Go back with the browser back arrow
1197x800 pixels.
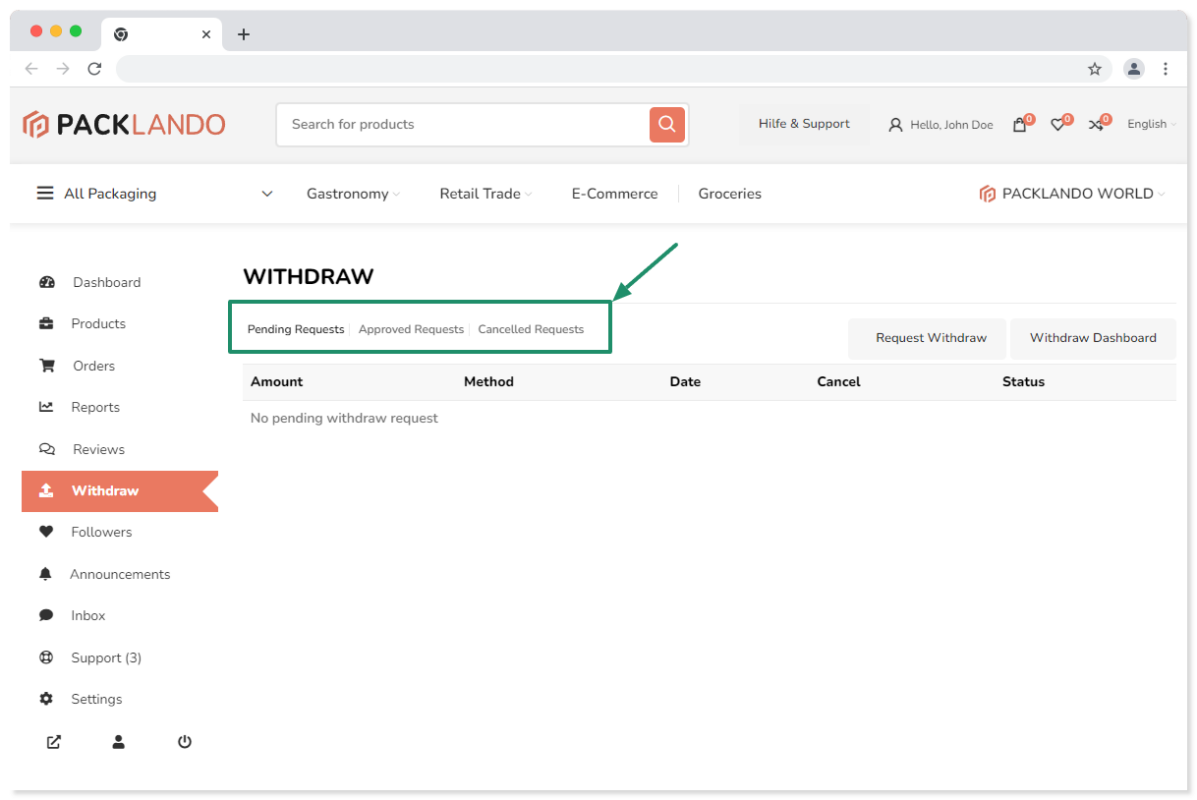click(31, 69)
